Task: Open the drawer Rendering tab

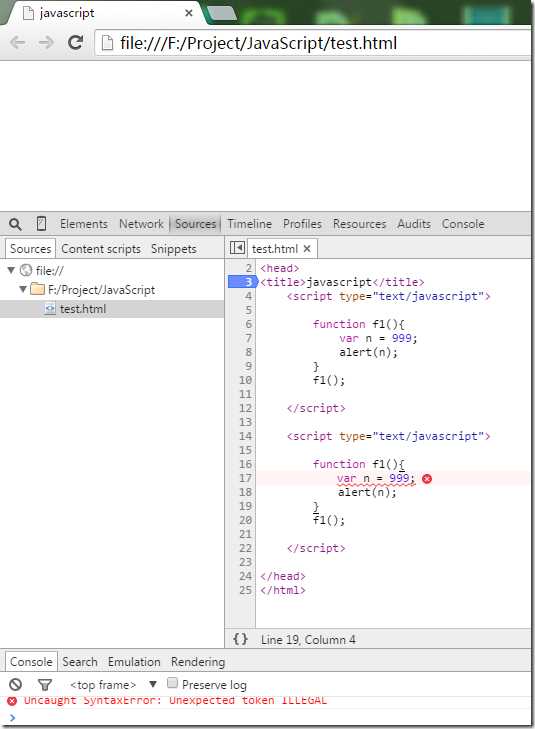Action: [198, 662]
